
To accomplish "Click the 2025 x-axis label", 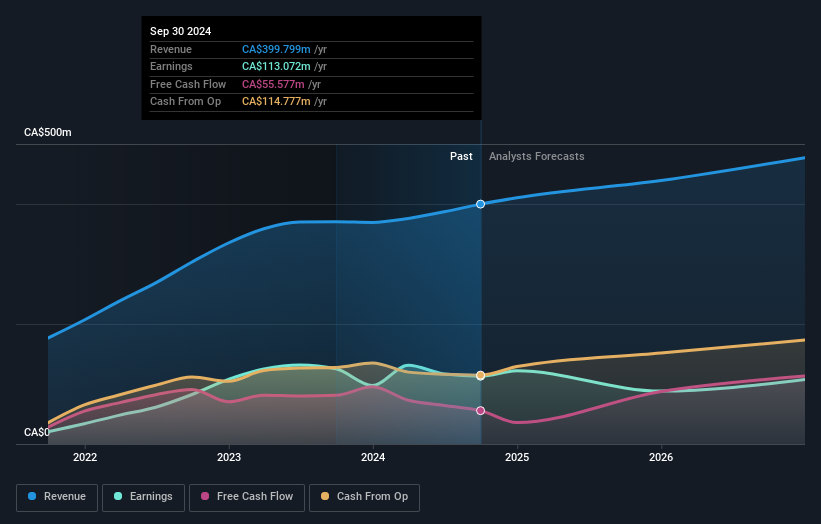I will 517,457.
